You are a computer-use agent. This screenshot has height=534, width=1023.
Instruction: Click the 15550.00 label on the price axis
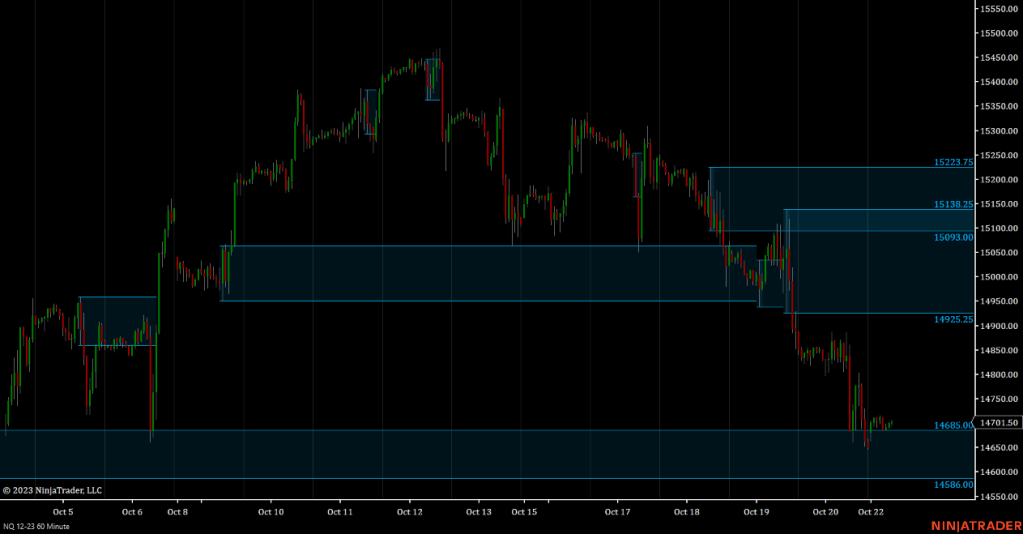(998, 9)
